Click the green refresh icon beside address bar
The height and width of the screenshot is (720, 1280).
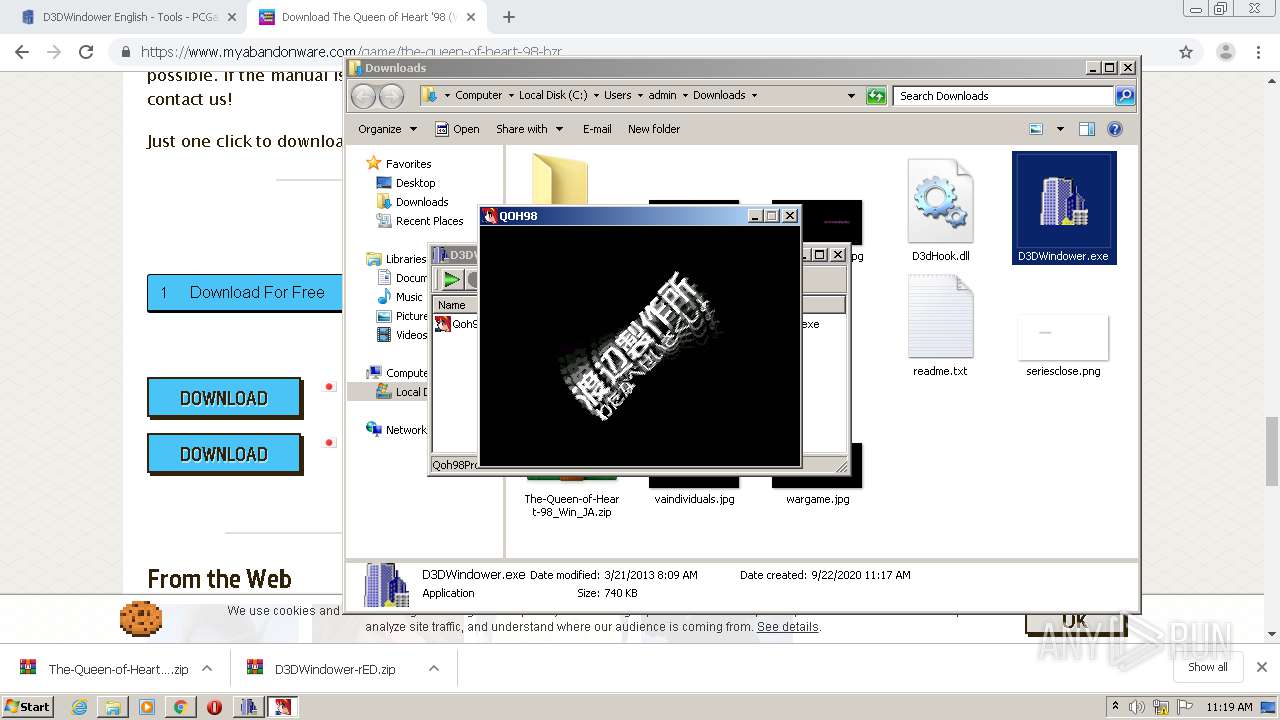click(876, 96)
